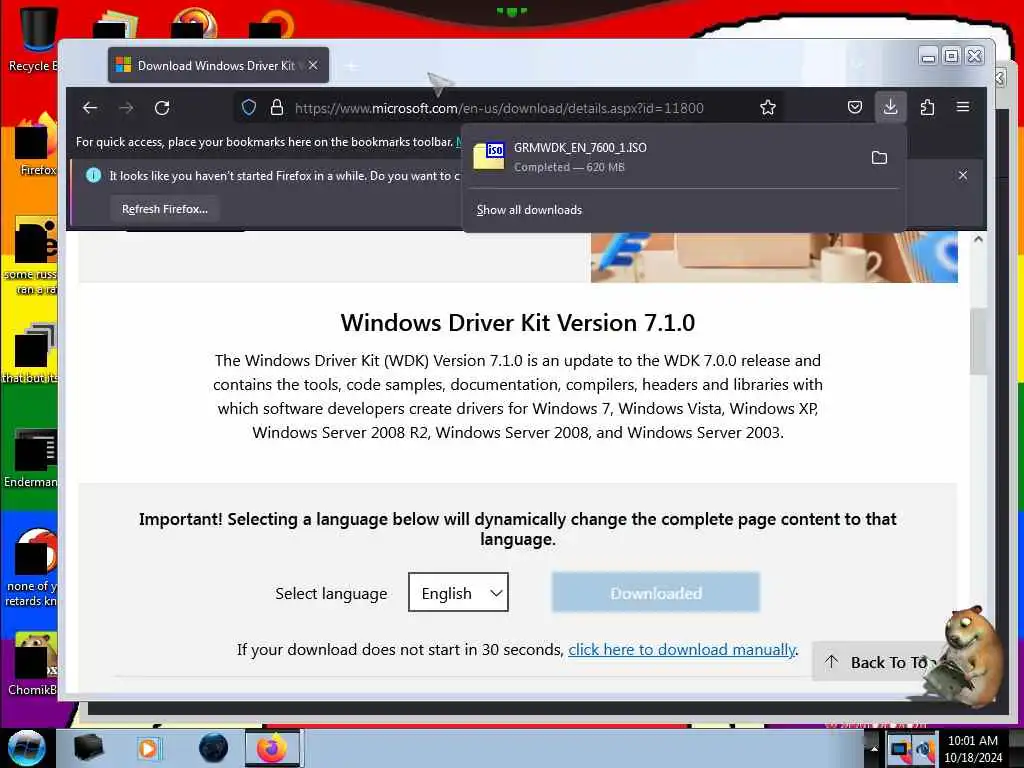This screenshot has height=768, width=1024.
Task: Go back with the Firefox back arrow
Action: pyautogui.click(x=90, y=108)
